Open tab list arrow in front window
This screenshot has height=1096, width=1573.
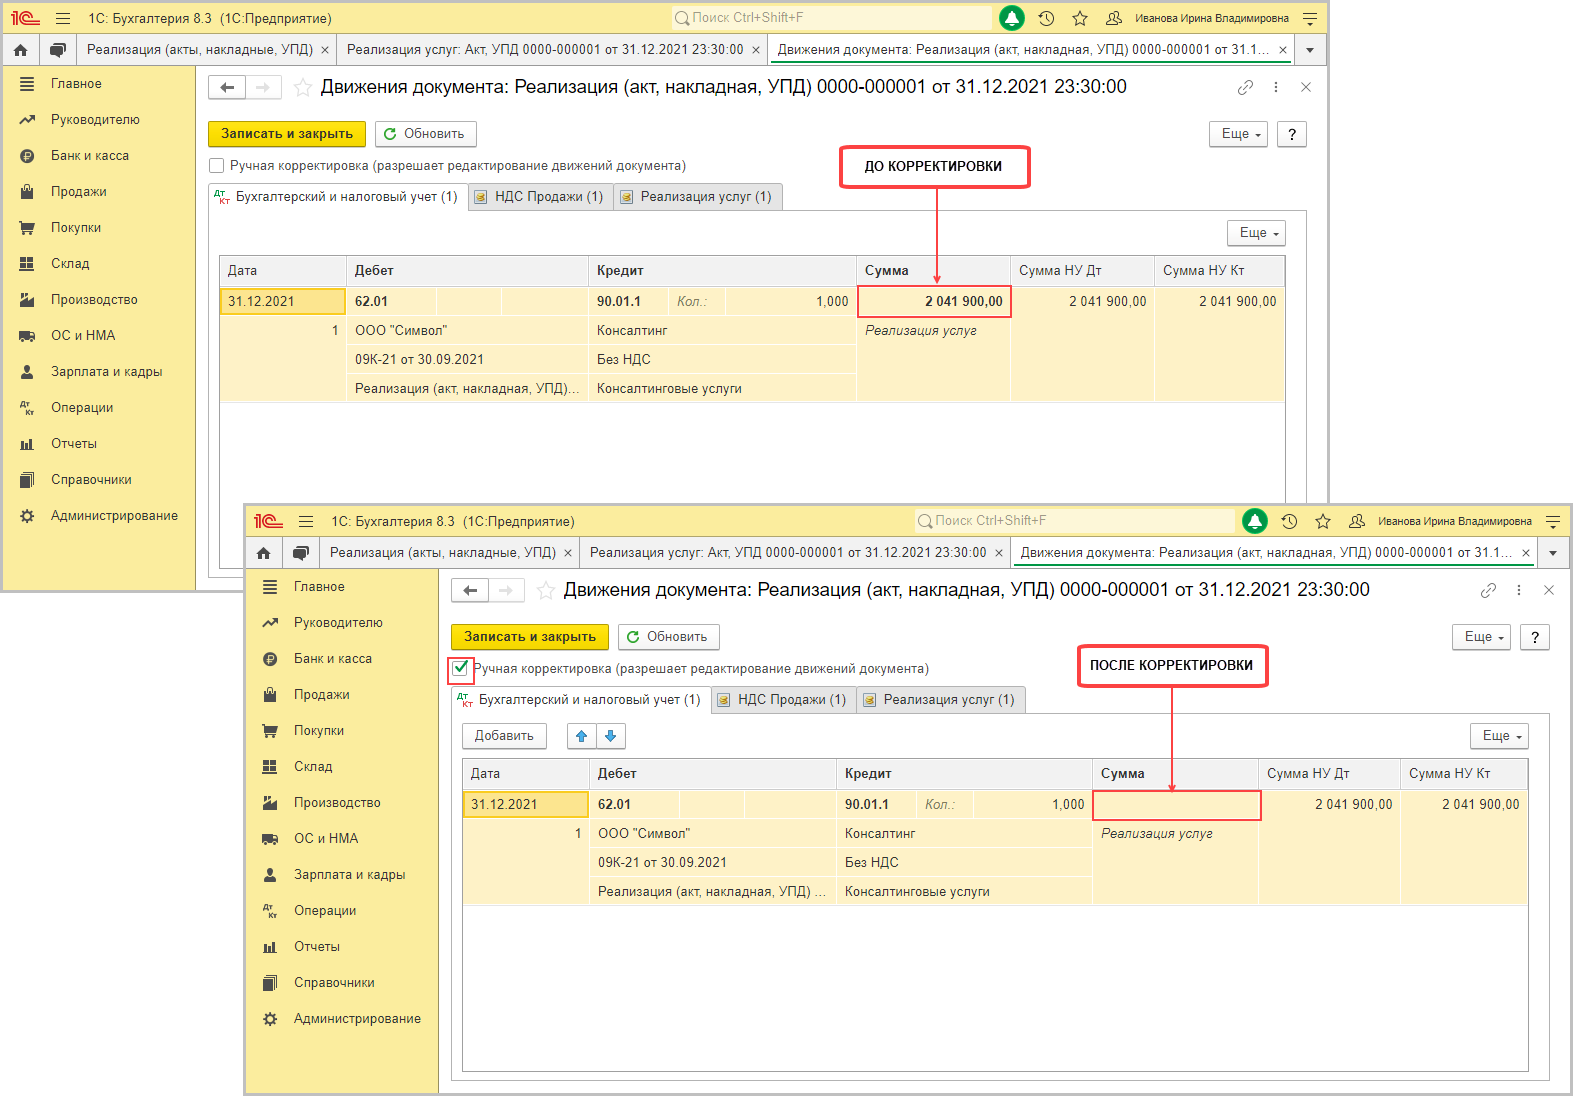[x=1553, y=553]
